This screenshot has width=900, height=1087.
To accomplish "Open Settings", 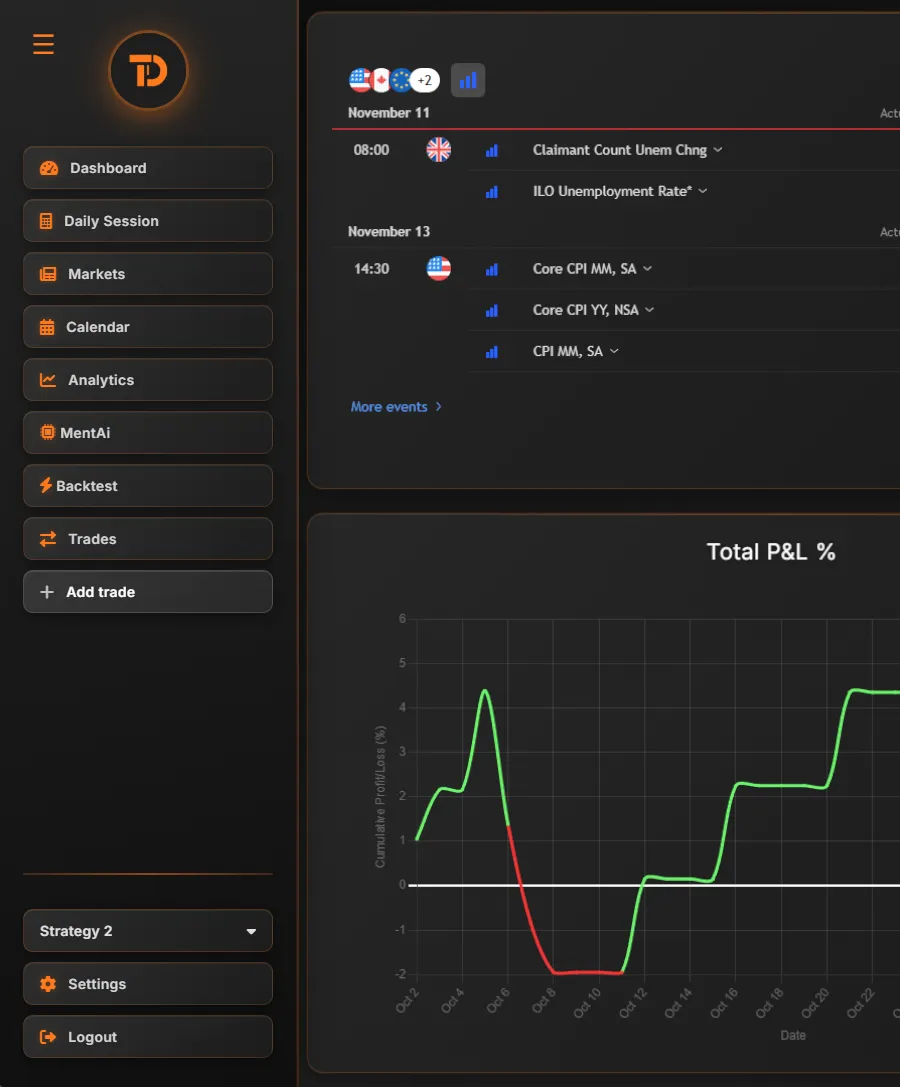I will [148, 984].
